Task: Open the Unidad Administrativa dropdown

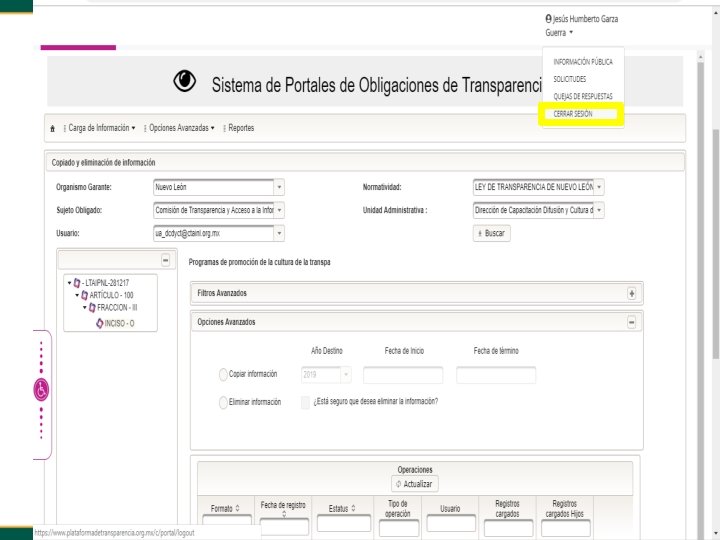Action: coord(599,210)
